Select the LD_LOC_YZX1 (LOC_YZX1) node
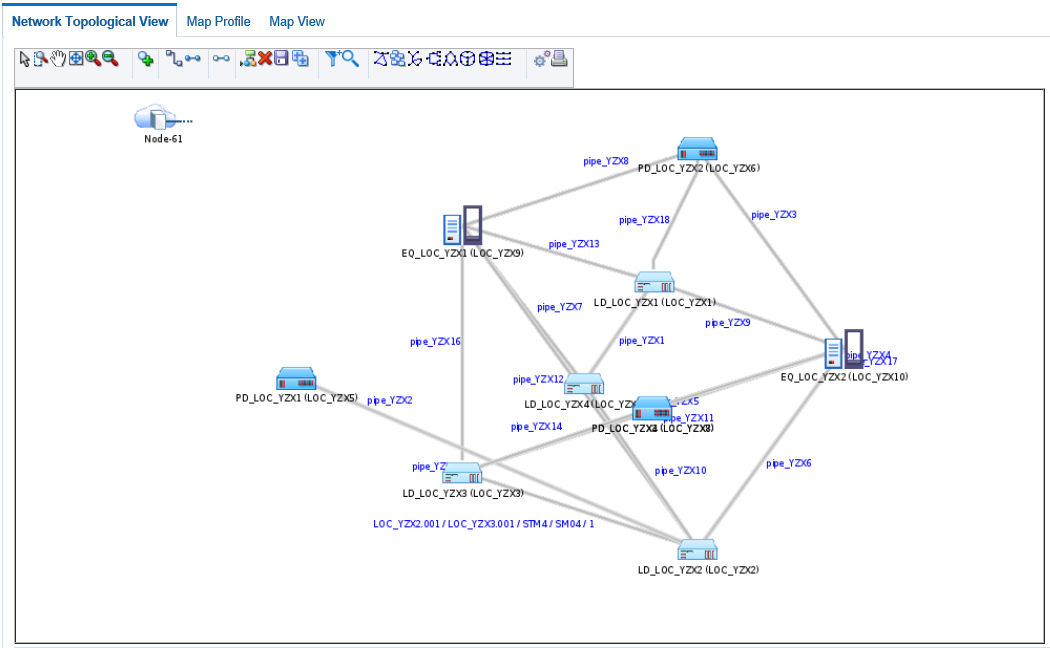Screen dimensions: 1050x648 coord(654,282)
